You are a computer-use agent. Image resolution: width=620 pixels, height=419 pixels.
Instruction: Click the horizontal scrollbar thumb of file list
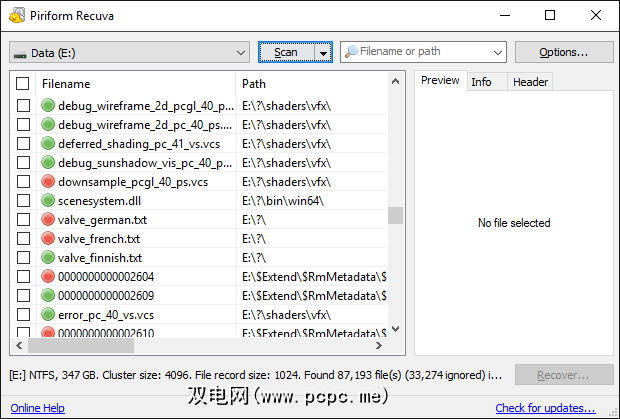pyautogui.click(x=81, y=345)
